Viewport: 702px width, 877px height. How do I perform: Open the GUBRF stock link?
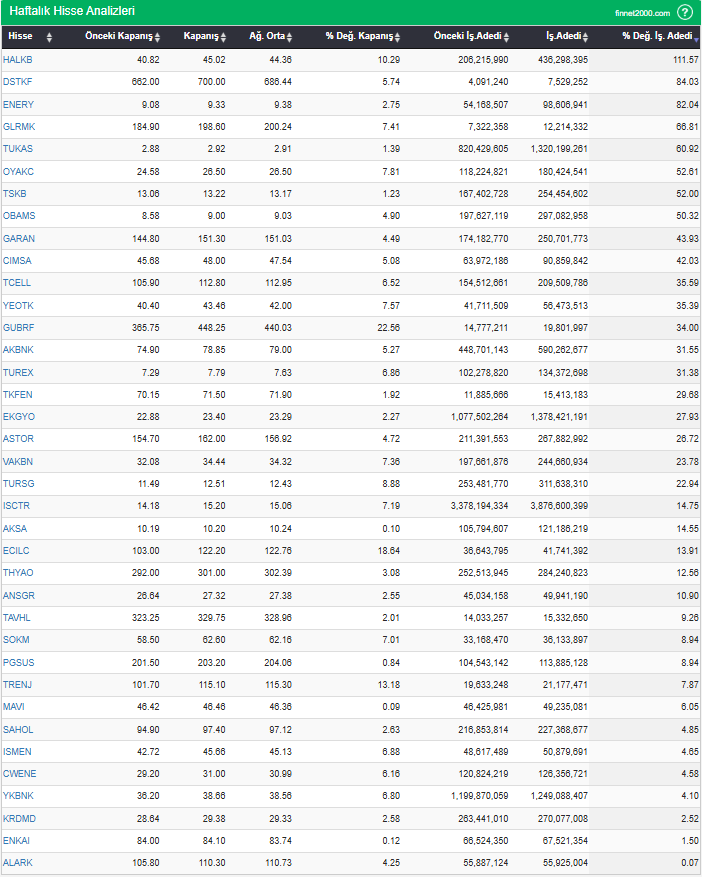point(18,327)
